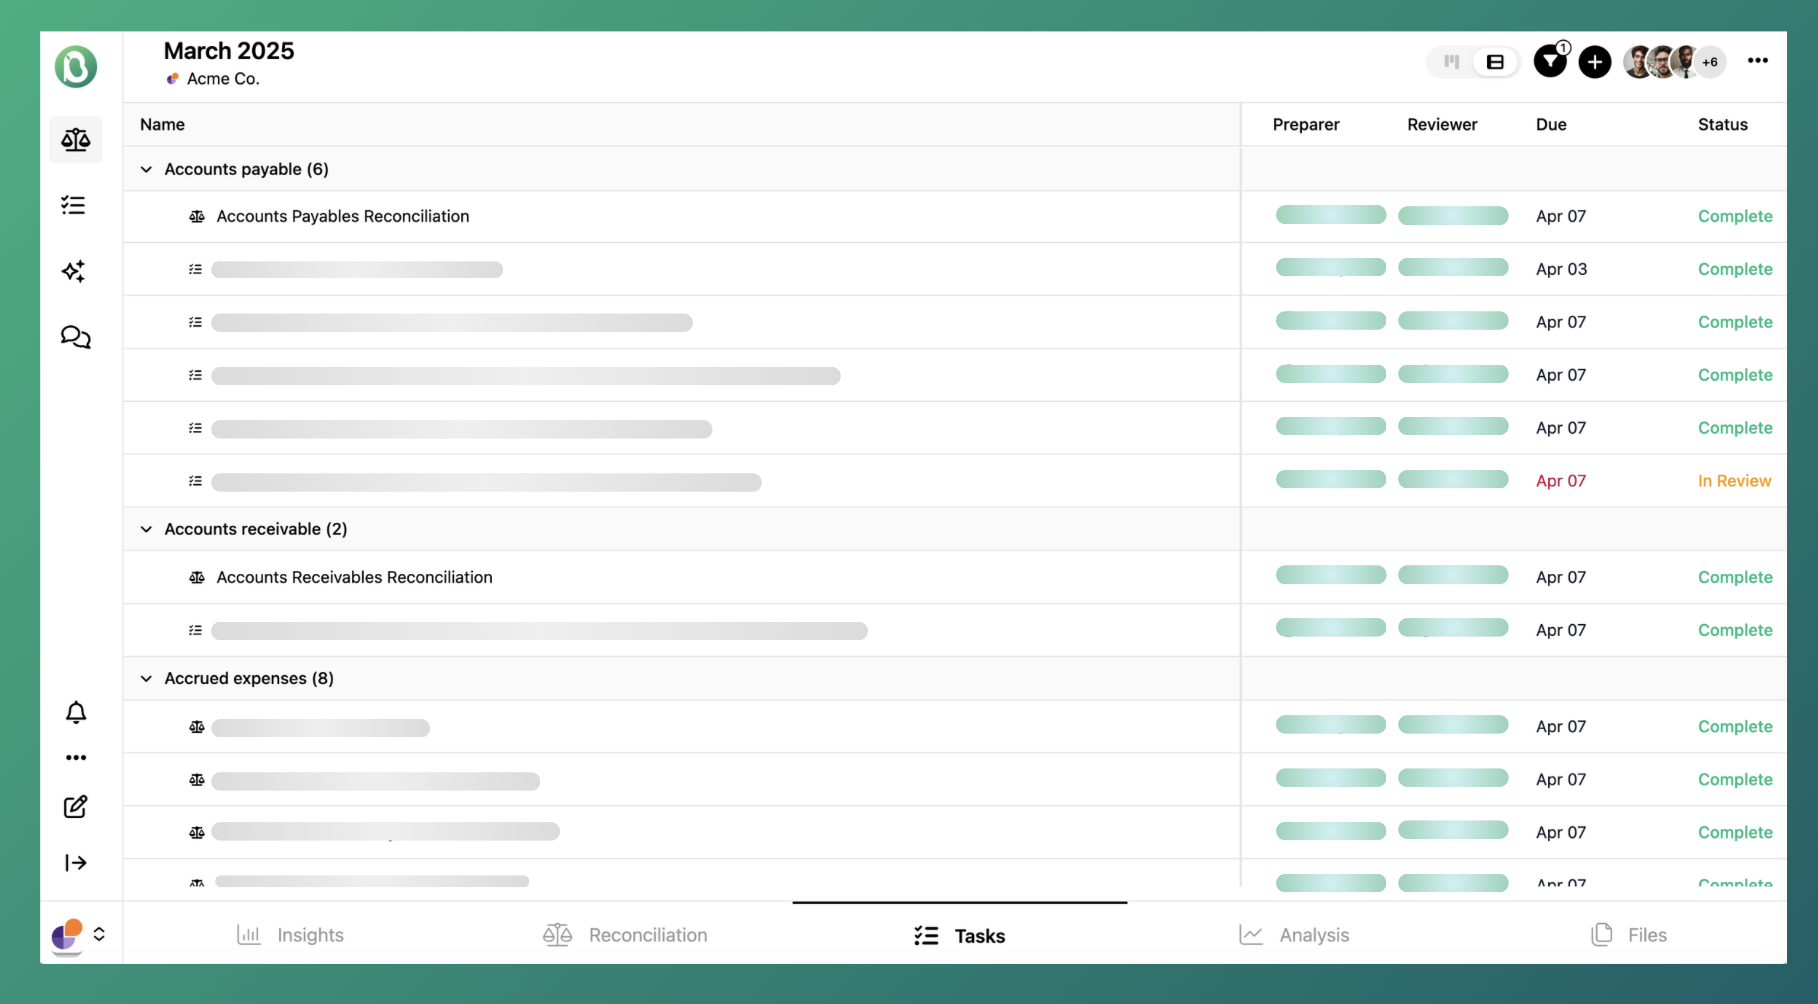Viewport: 1818px width, 1004px height.
Task: Collapse the Accounts receivable group
Action: [147, 529]
